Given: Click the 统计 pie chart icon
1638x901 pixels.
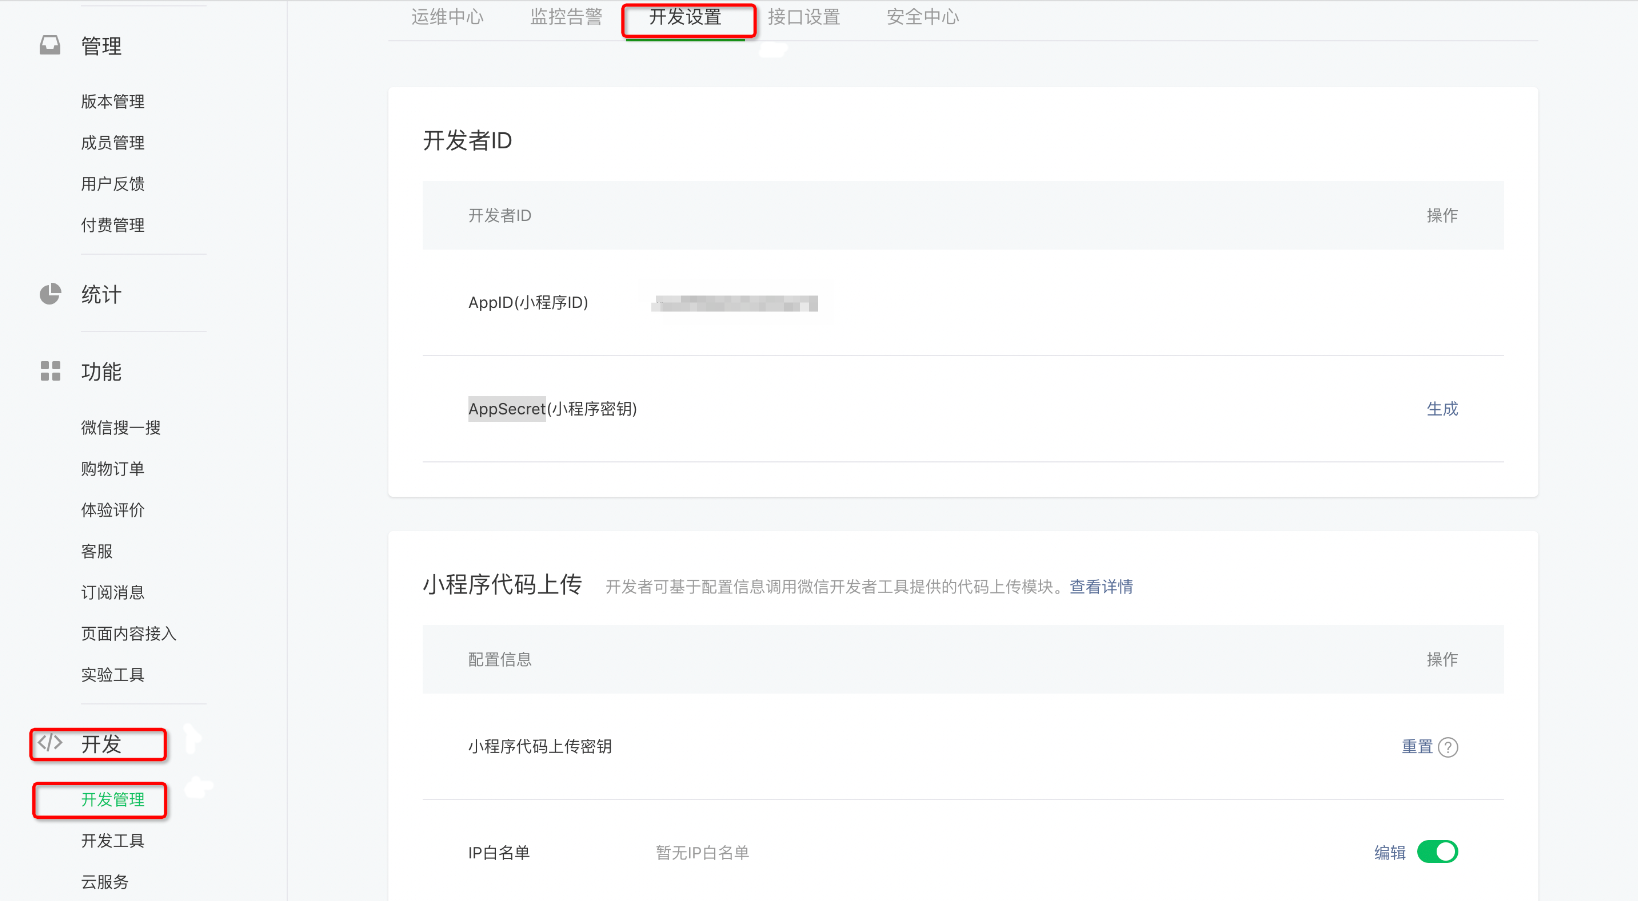Looking at the screenshot, I should tap(50, 294).
